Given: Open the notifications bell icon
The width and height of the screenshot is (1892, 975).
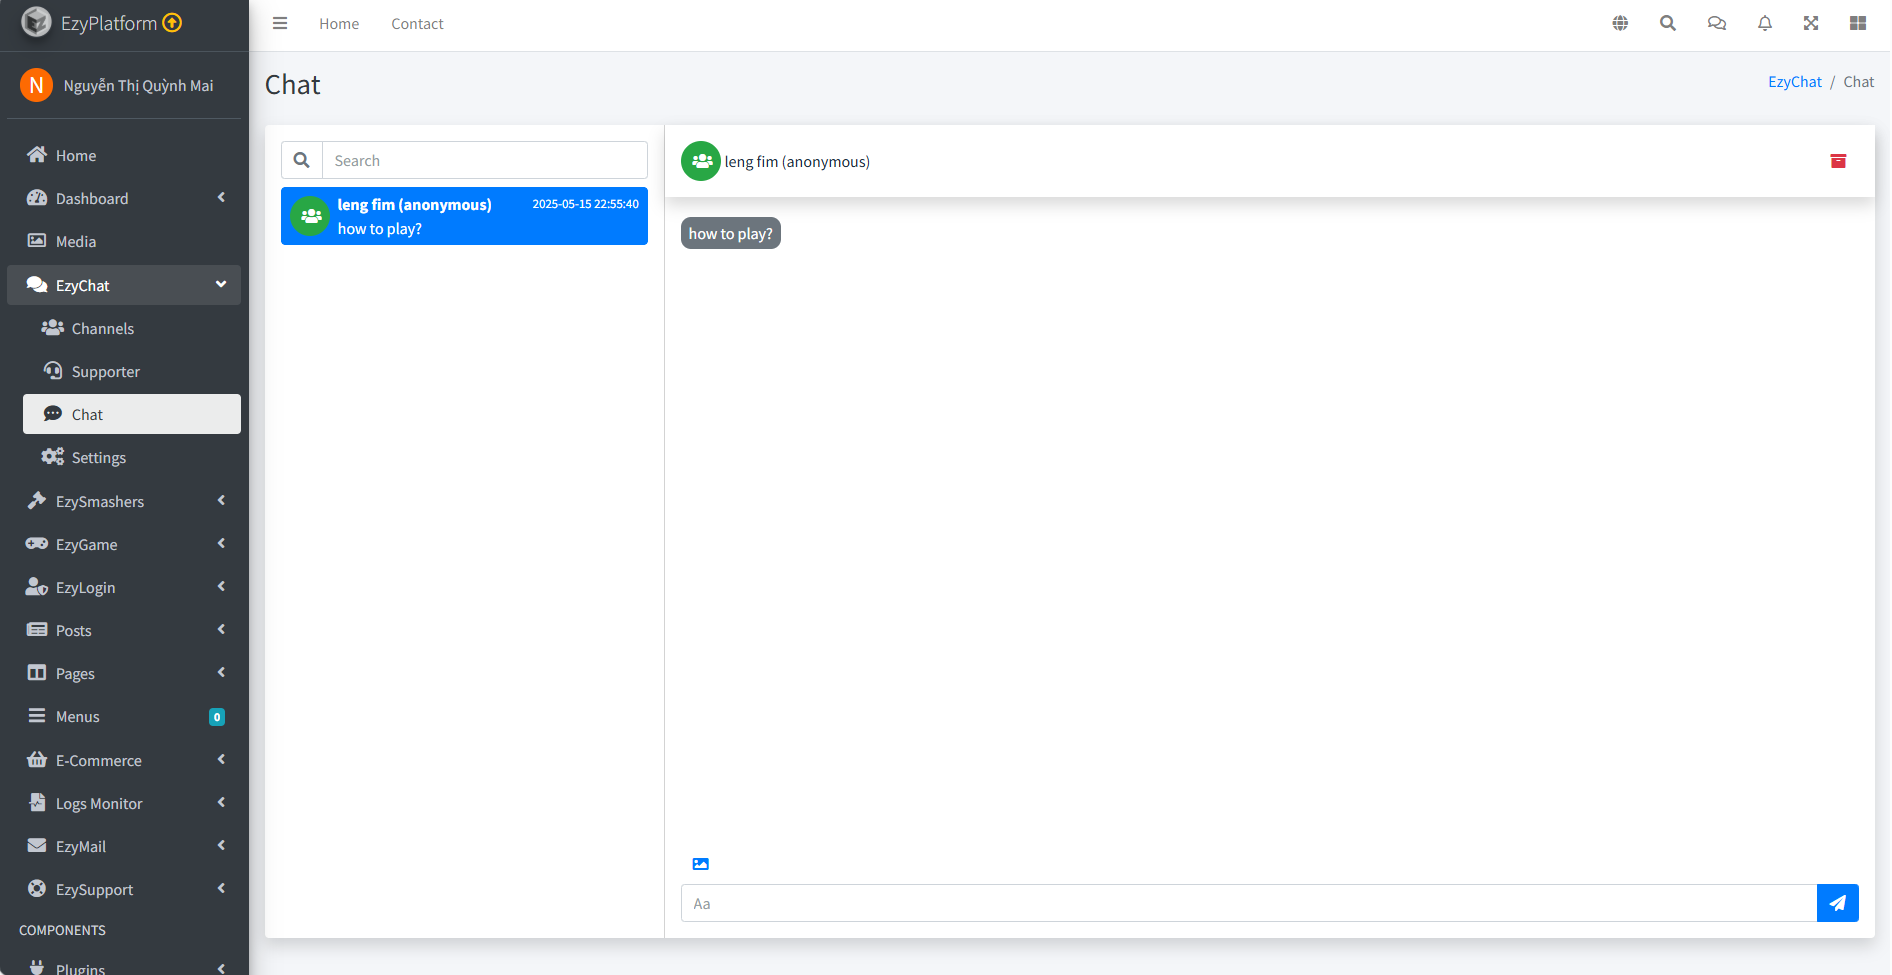Looking at the screenshot, I should (1765, 24).
